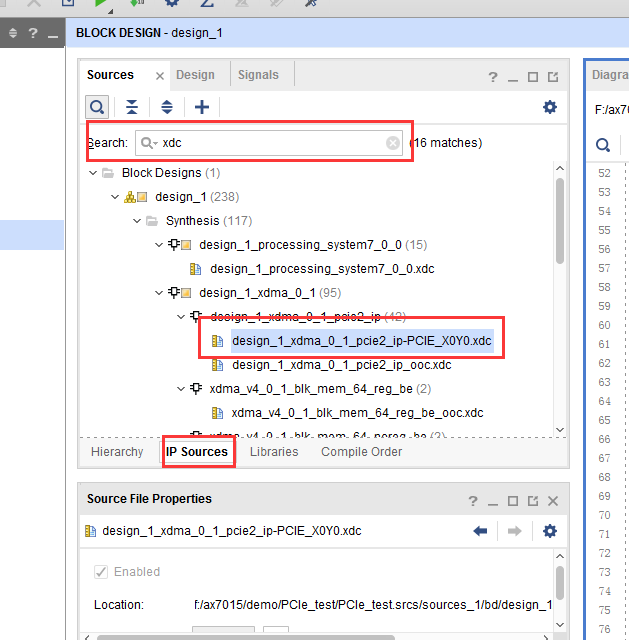Select design_1_xdma_0_1_pcie2_ip-PCIE_X0Y0.xdc in tree

point(362,341)
